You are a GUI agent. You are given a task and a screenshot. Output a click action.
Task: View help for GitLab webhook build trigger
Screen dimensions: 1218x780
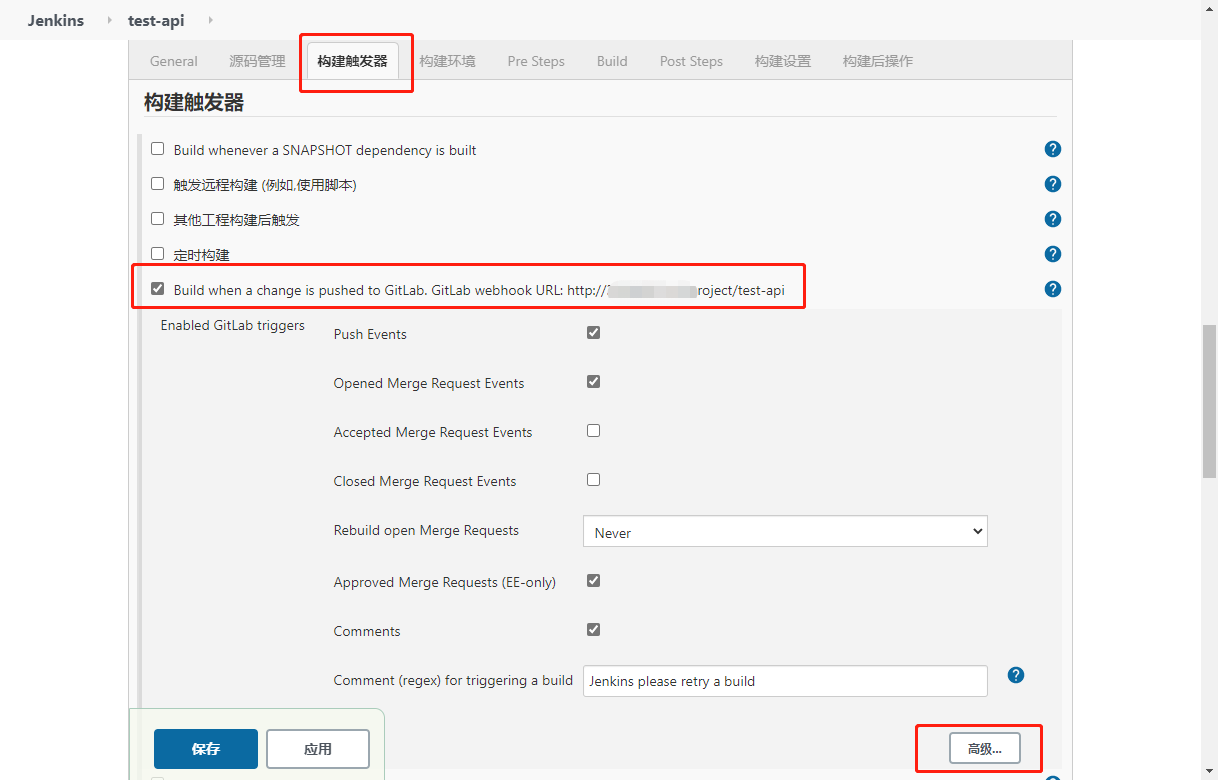point(1052,289)
